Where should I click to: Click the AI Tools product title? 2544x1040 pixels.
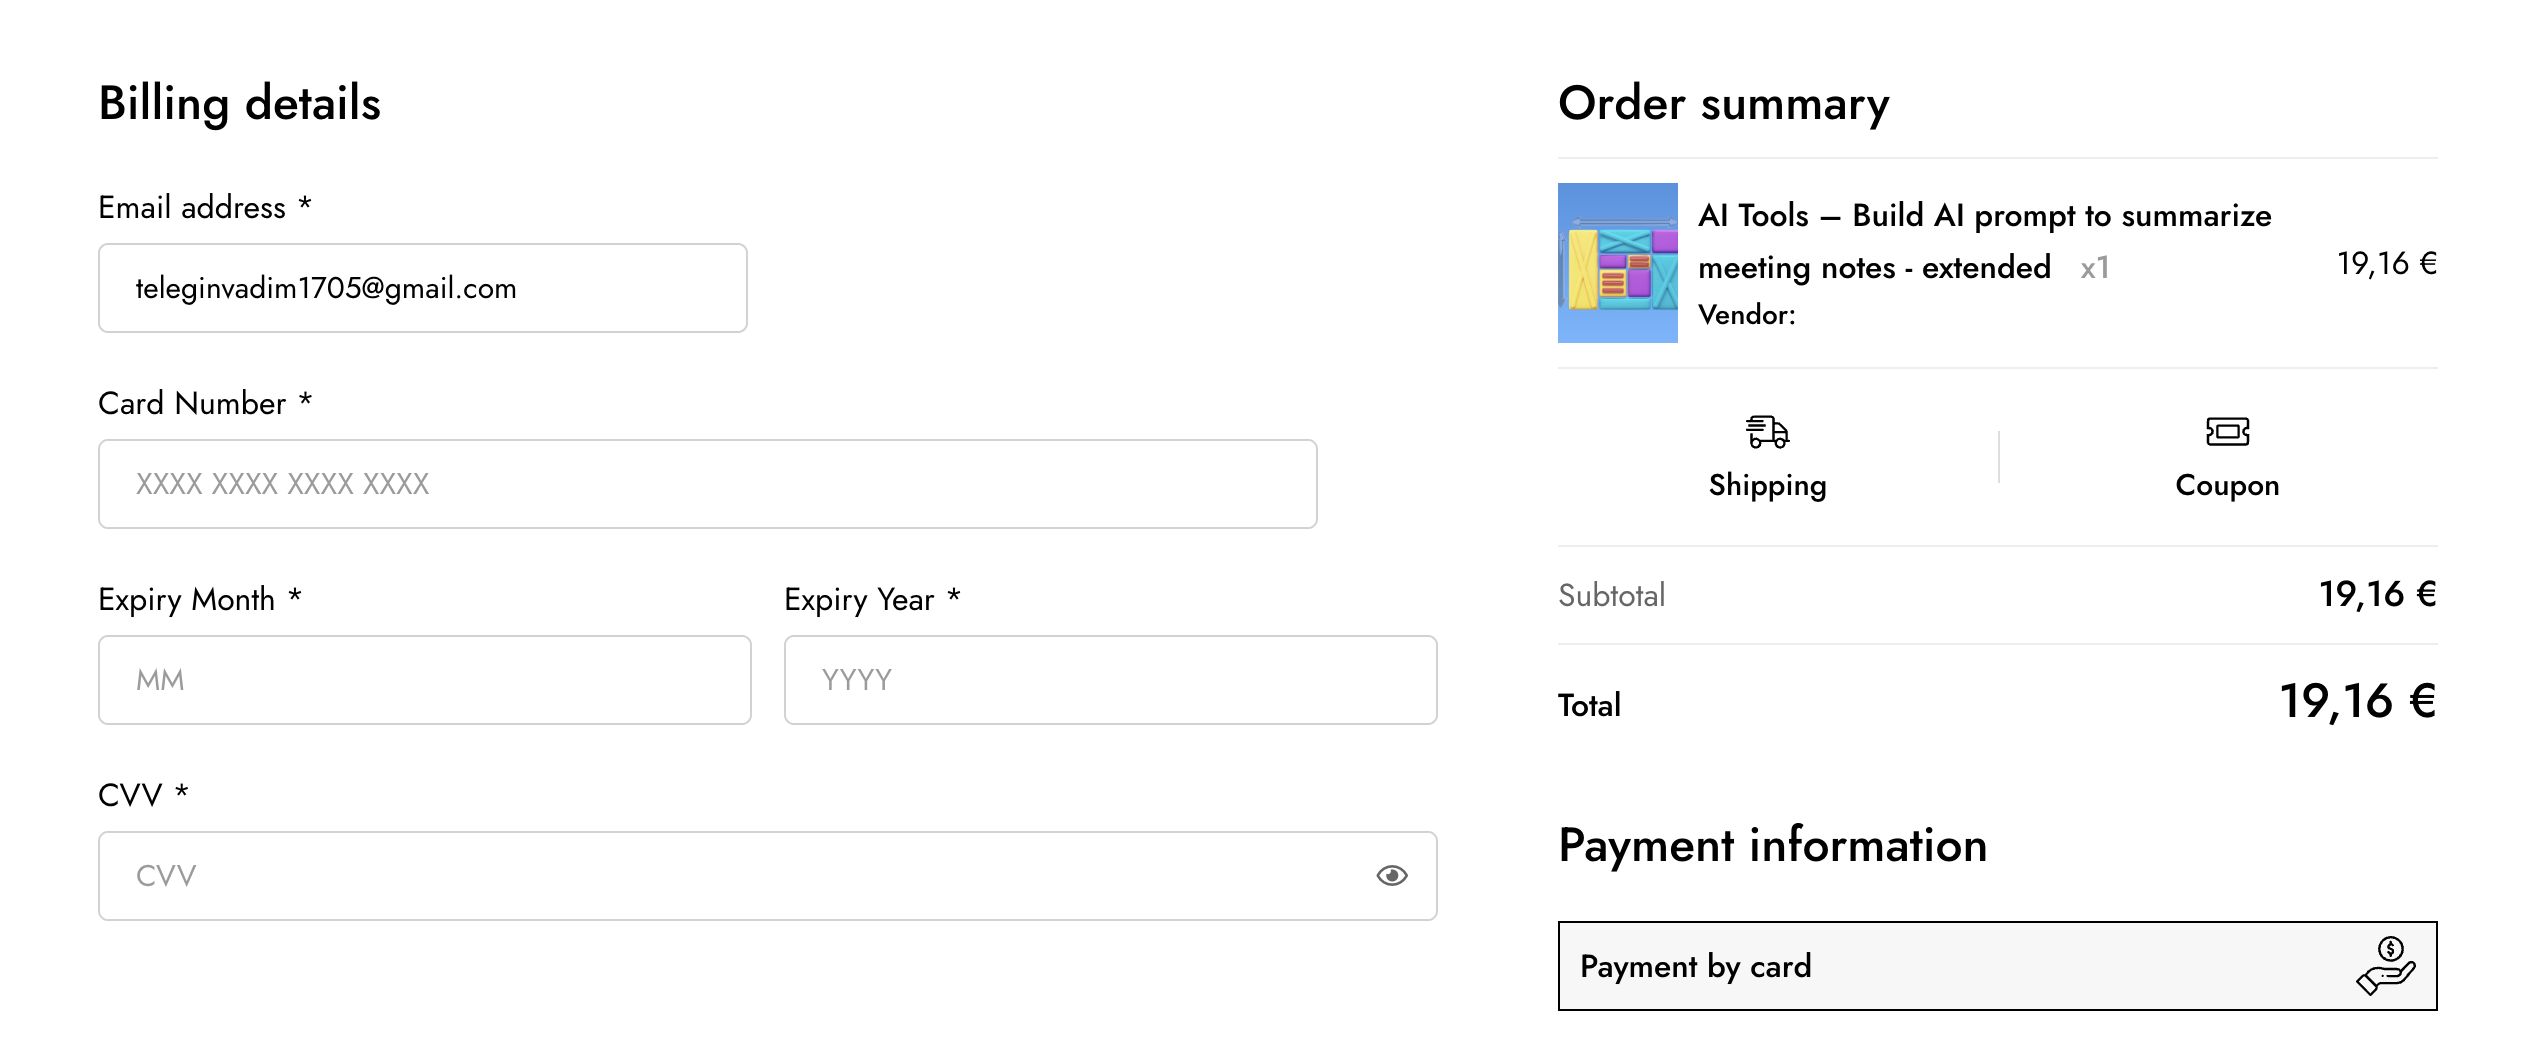(1984, 241)
